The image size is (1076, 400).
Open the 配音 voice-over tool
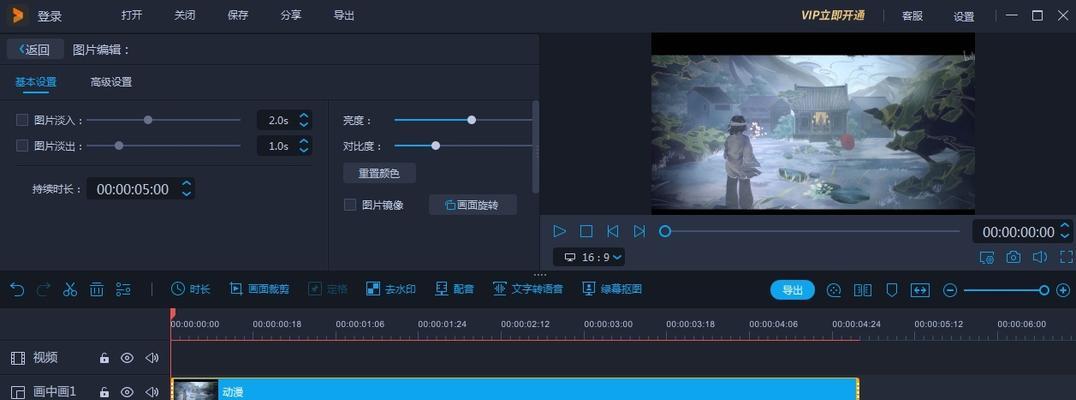tap(454, 290)
